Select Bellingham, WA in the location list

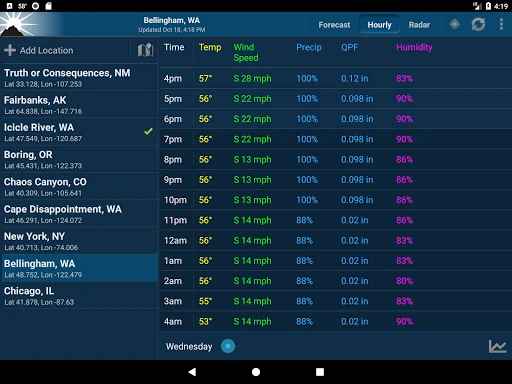[79, 268]
